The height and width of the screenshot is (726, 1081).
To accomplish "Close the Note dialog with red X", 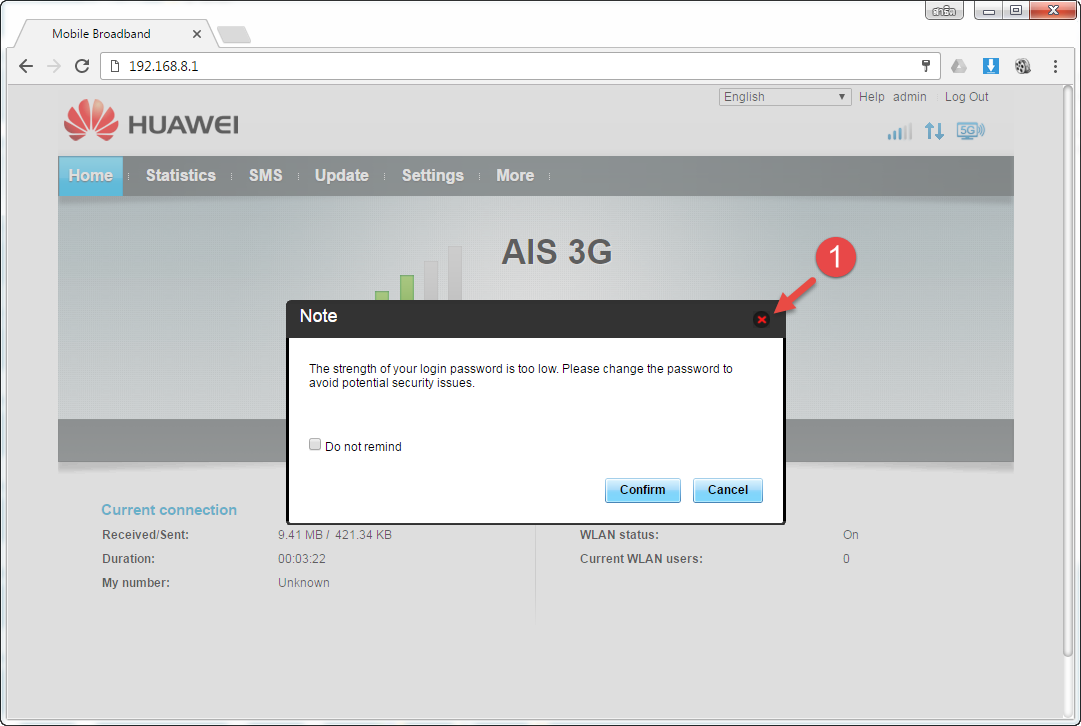I will [761, 319].
